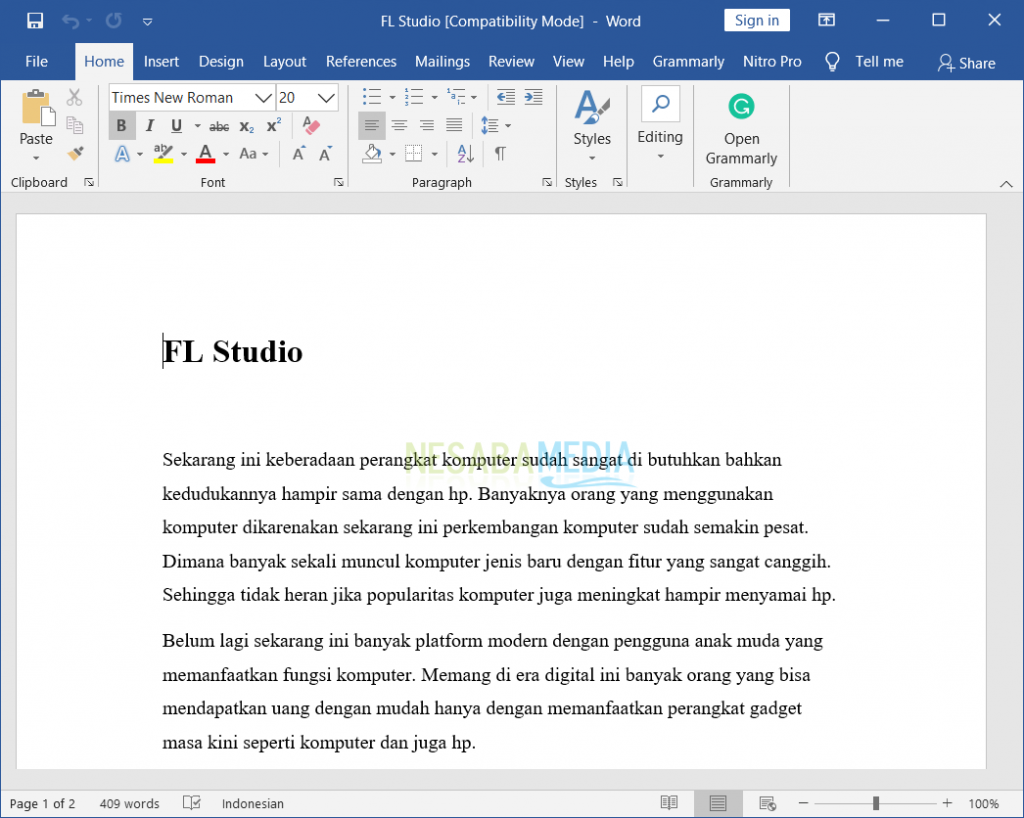Open the Editing group menu

pos(660,124)
